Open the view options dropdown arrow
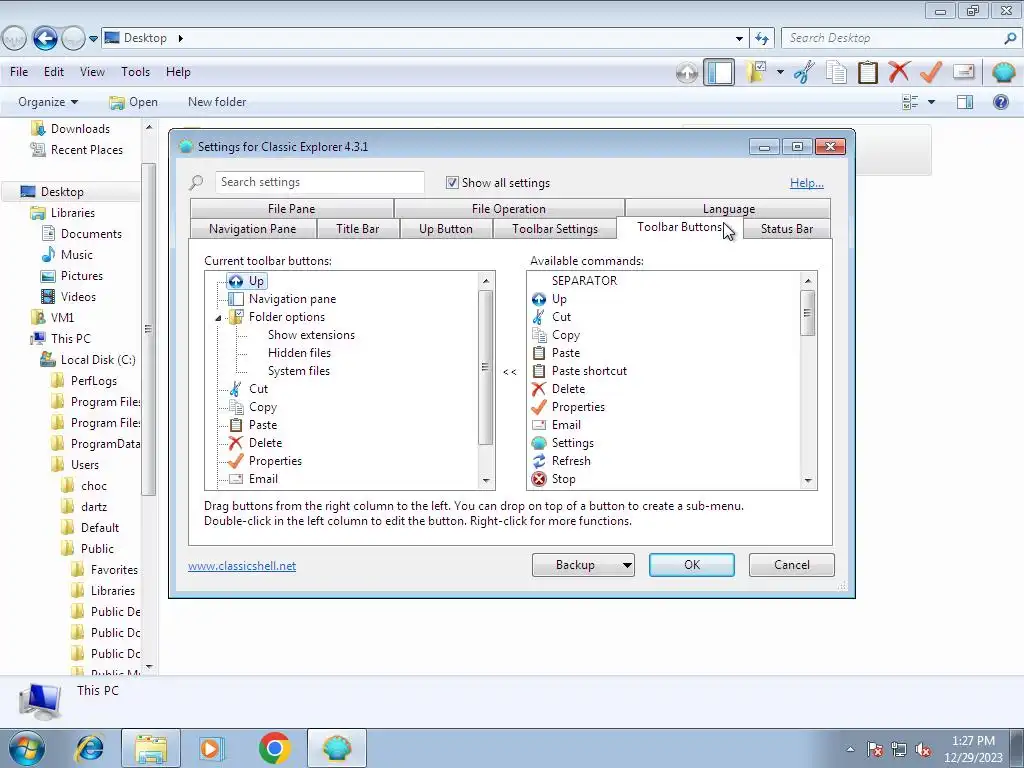 tap(931, 102)
